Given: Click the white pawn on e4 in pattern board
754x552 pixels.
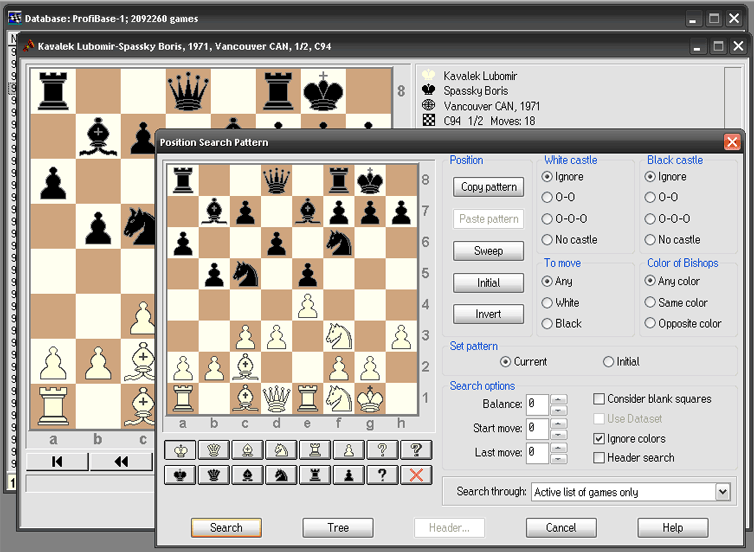Looking at the screenshot, I should tap(308, 305).
